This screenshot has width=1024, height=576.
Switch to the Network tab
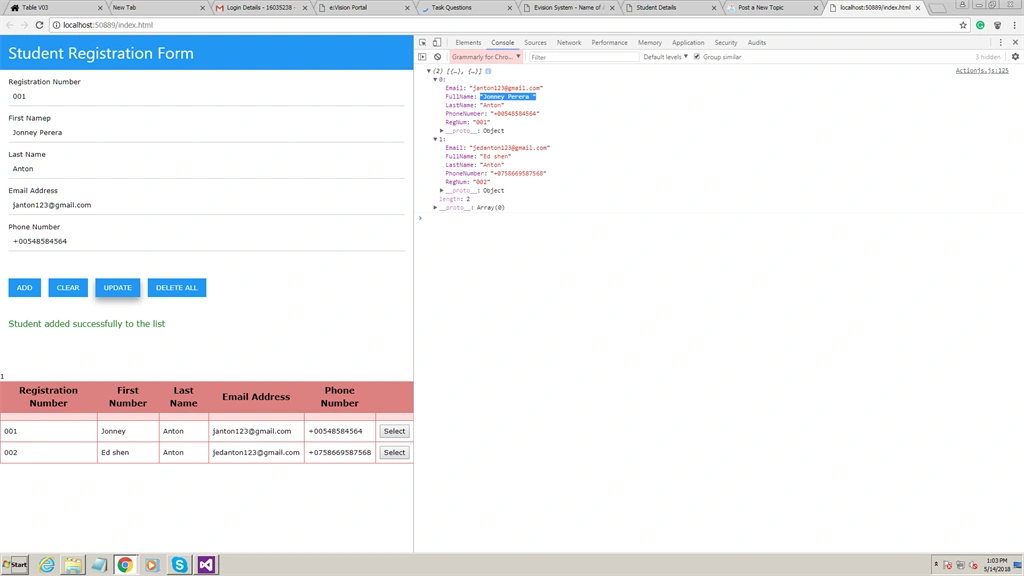[569, 42]
